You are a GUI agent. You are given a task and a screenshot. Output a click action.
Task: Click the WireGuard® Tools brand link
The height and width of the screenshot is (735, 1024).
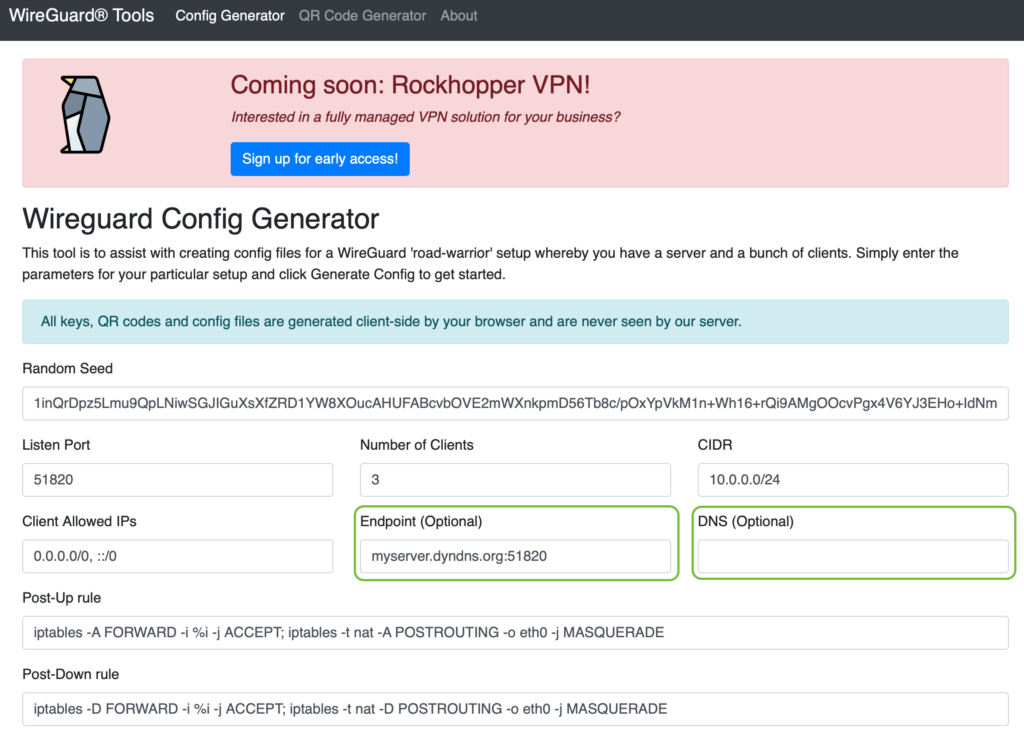point(83,16)
